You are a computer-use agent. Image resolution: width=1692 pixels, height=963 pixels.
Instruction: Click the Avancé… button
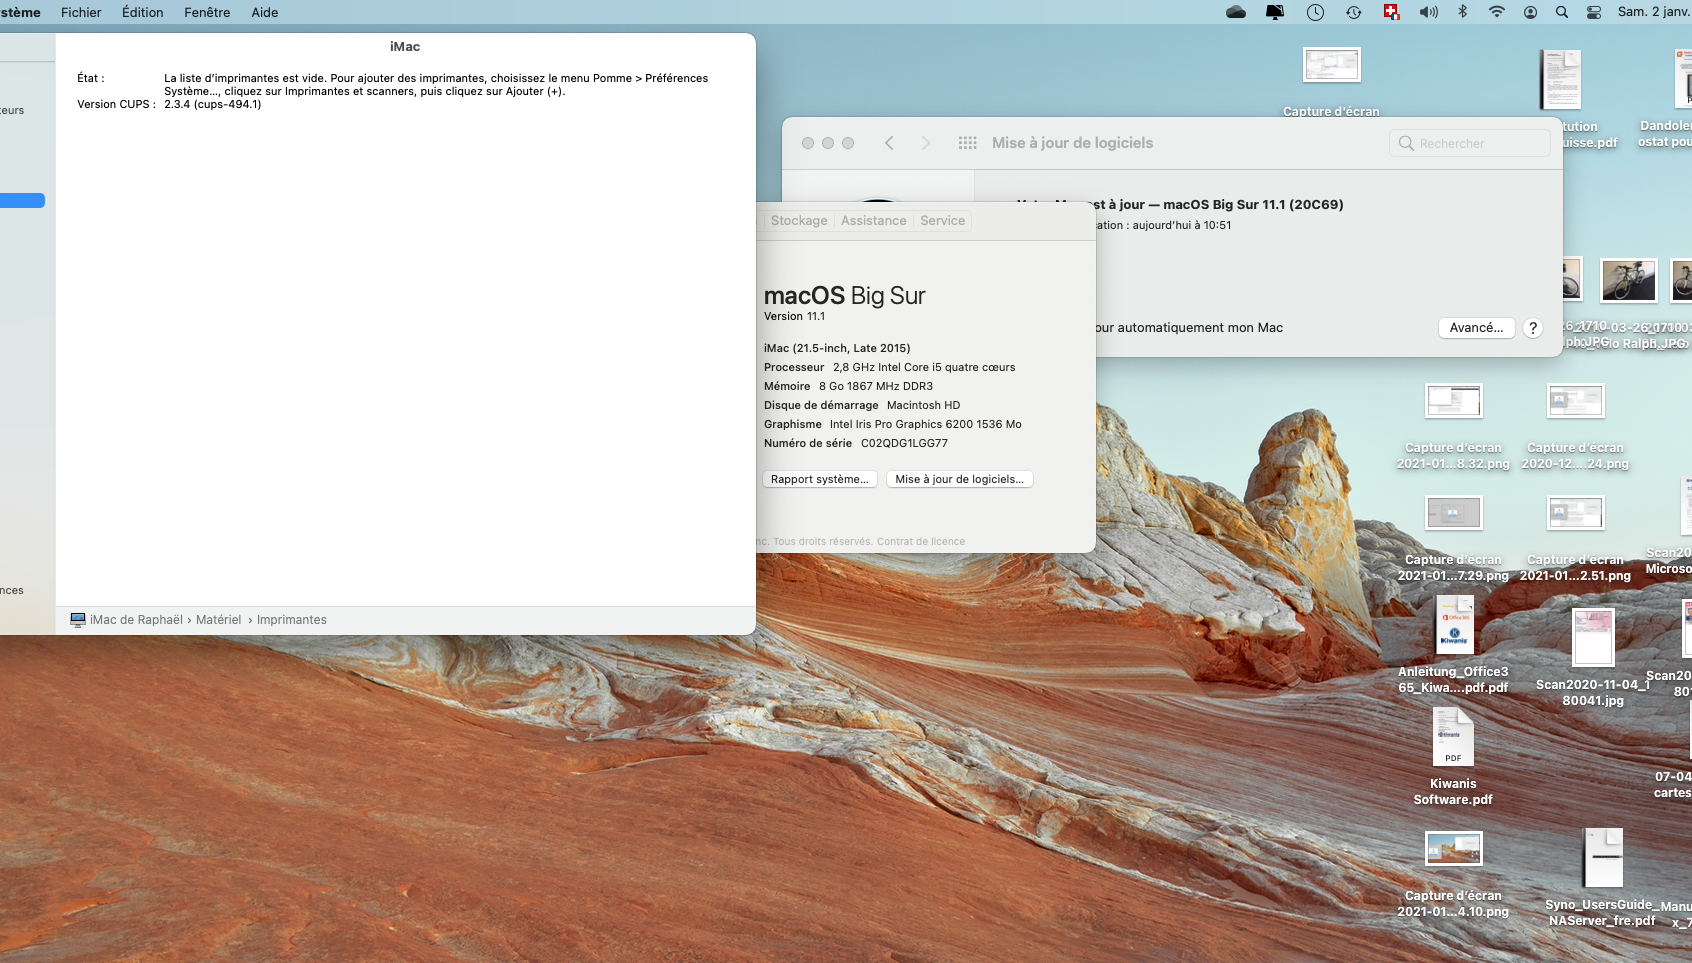(x=1476, y=328)
